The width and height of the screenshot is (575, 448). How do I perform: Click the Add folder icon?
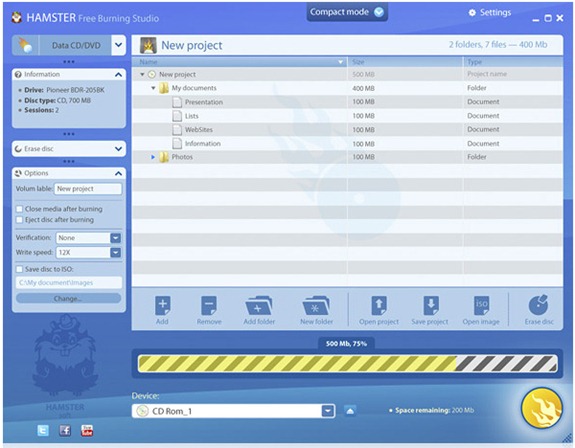pos(259,306)
